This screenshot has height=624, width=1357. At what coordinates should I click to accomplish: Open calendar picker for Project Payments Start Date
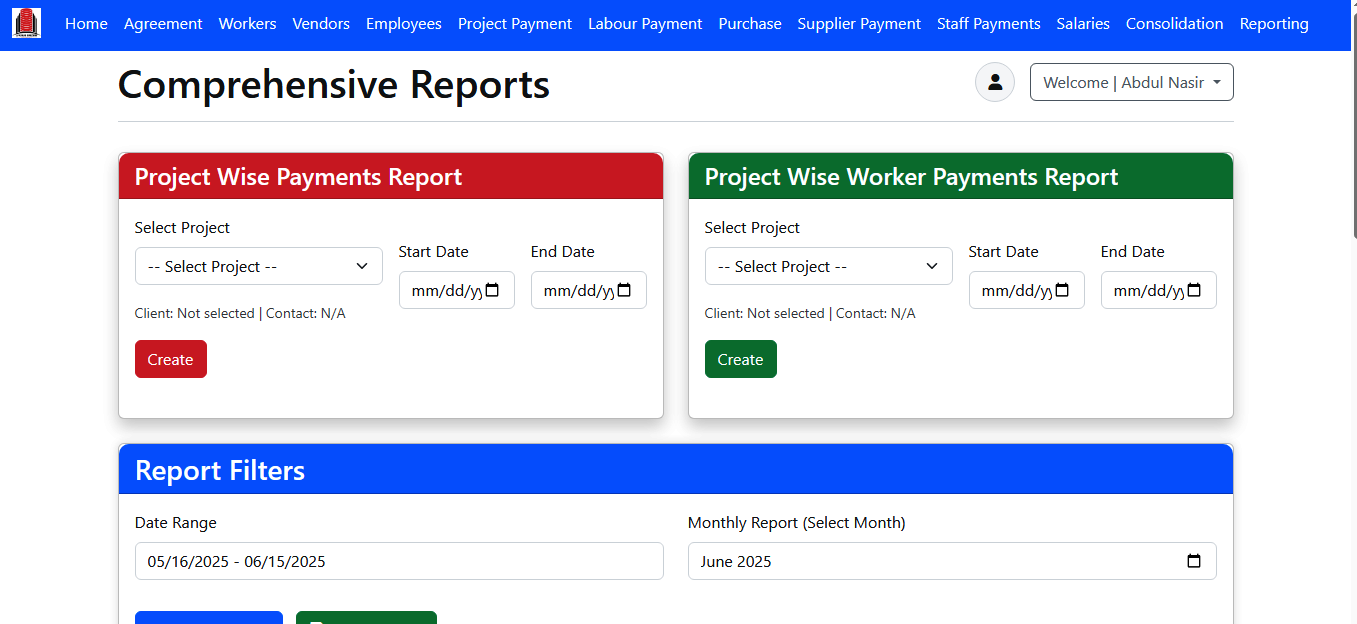pyautogui.click(x=492, y=291)
